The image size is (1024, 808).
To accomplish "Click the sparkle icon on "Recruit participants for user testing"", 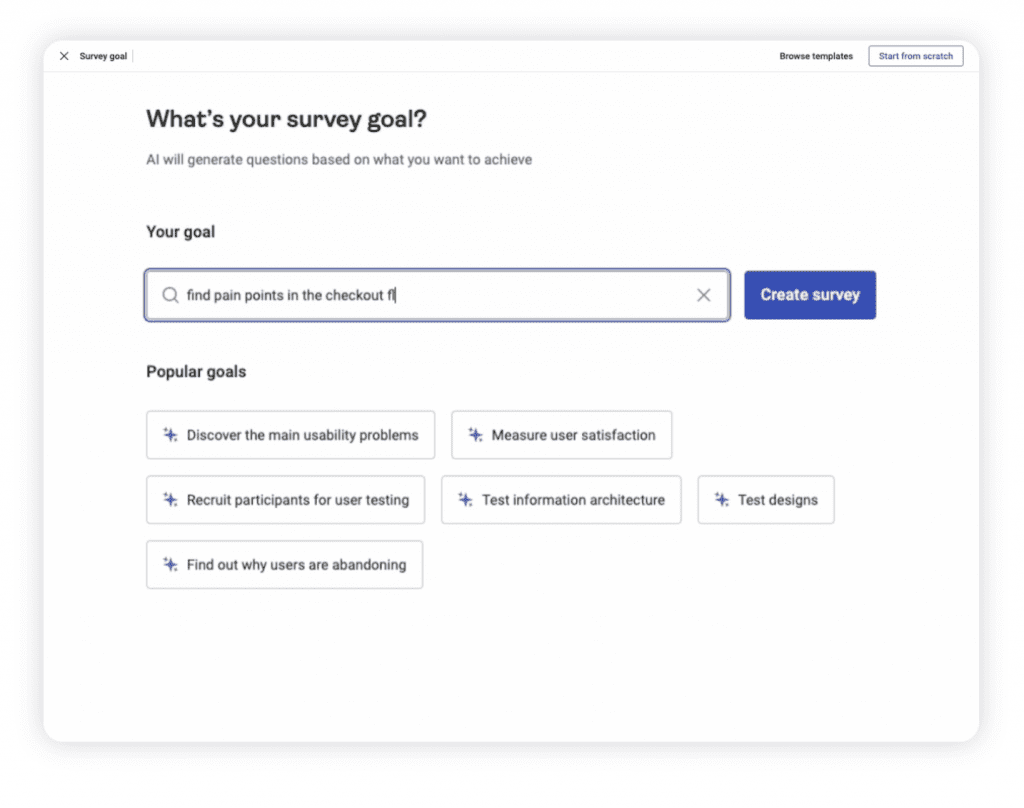I will [x=167, y=499].
